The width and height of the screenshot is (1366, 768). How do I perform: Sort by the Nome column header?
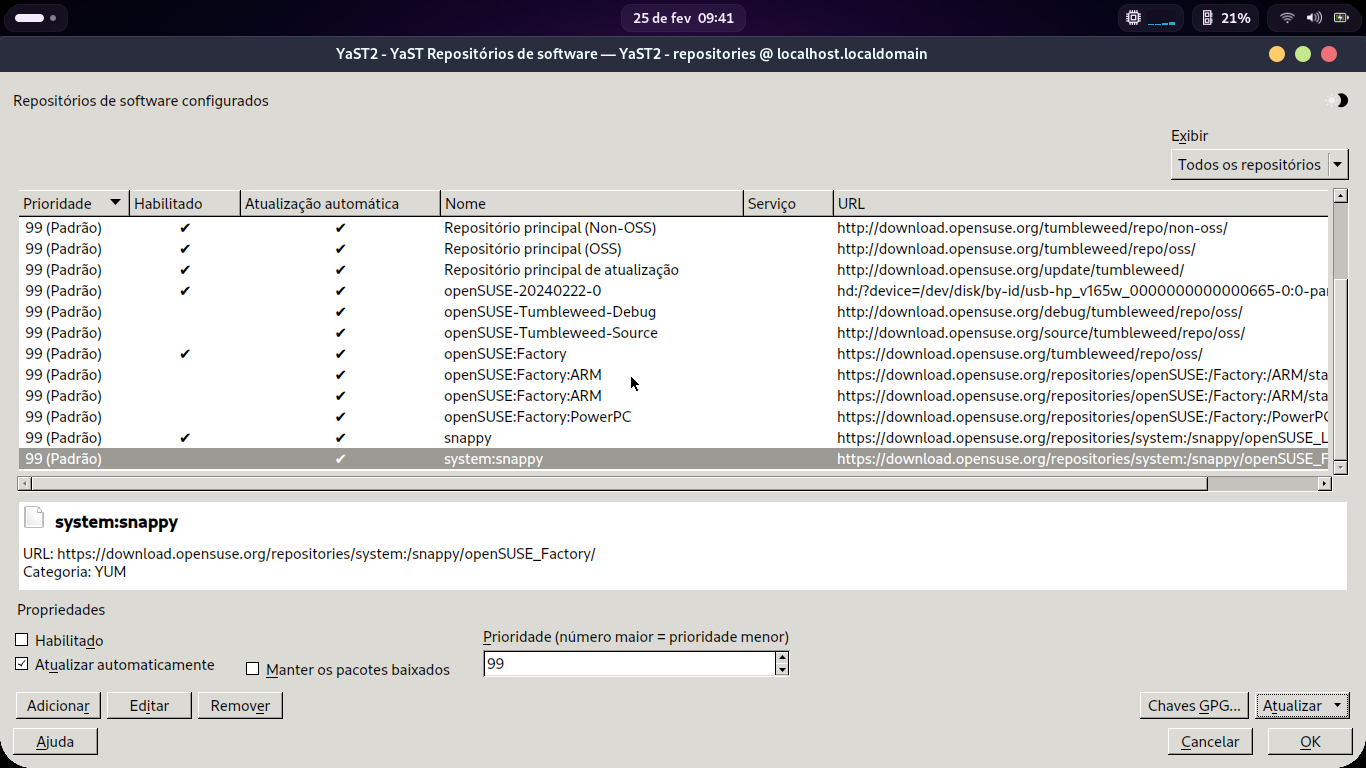click(x=592, y=203)
